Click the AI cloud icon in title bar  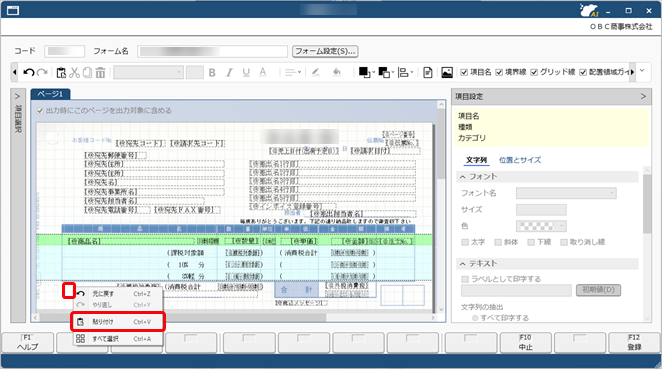coord(589,10)
